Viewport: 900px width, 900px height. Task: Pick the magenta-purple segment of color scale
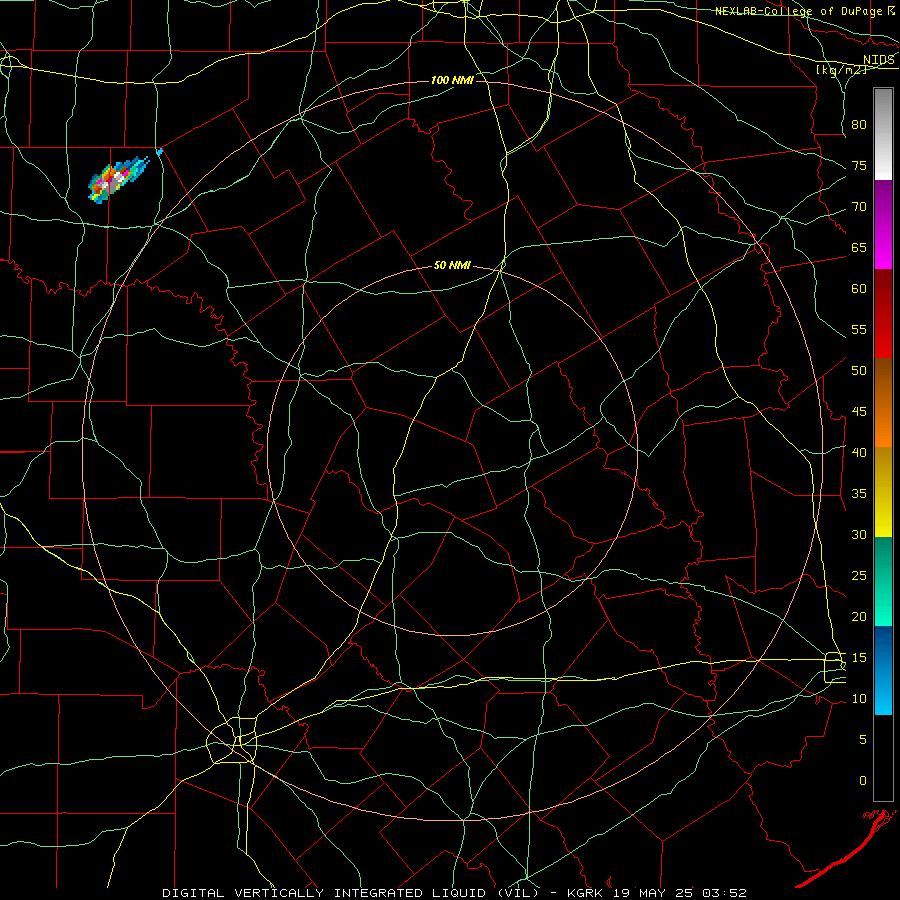[x=883, y=224]
